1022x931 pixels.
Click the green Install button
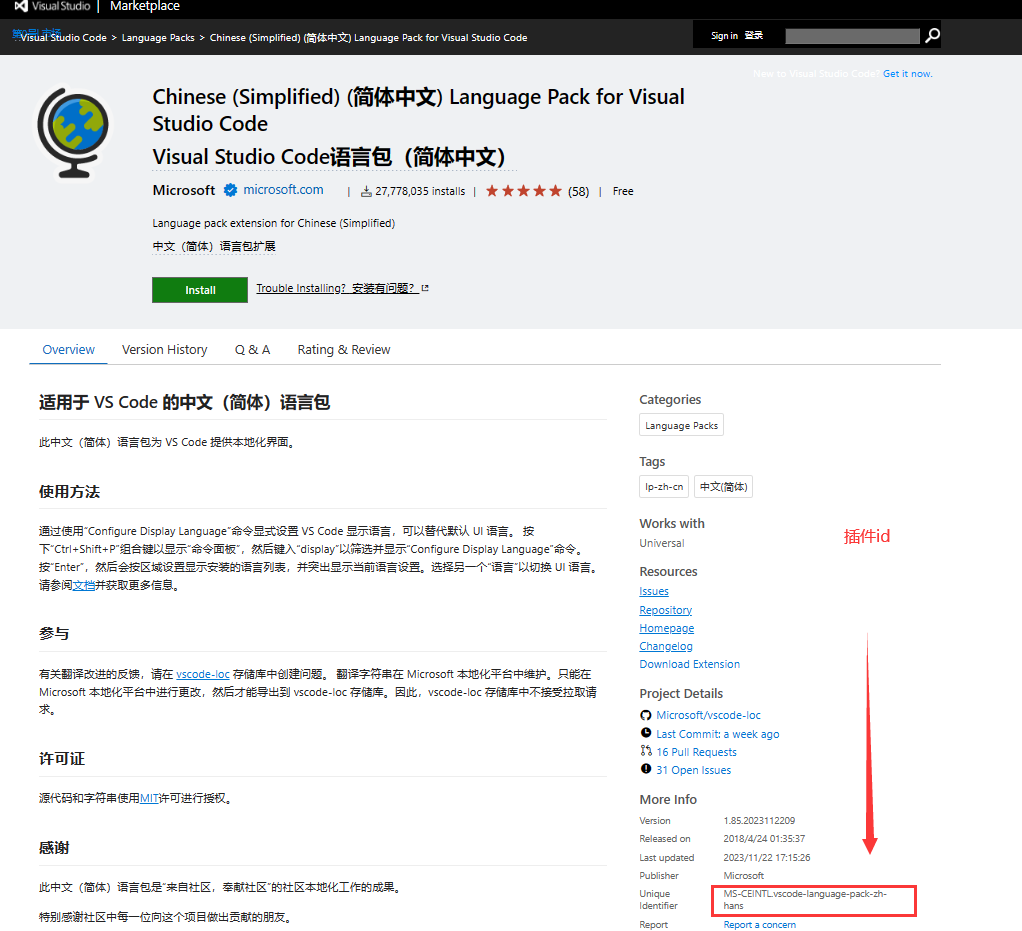pyautogui.click(x=199, y=289)
